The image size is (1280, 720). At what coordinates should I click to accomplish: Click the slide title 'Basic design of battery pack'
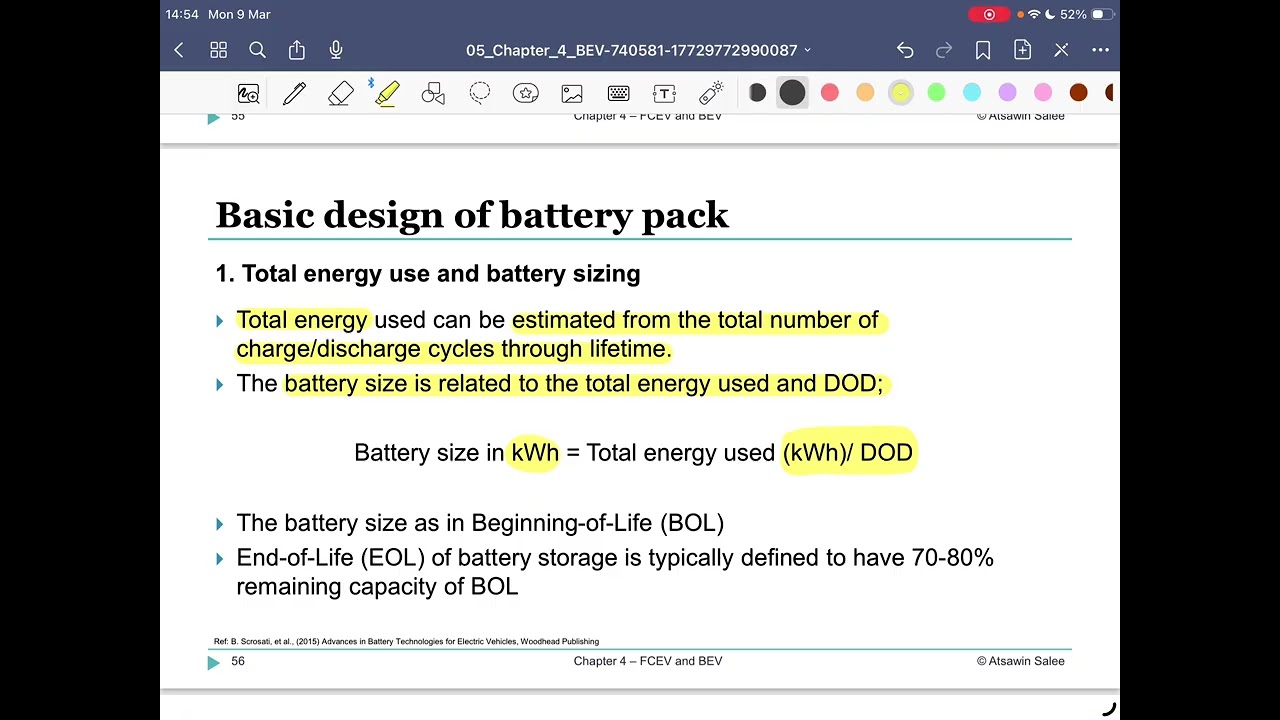[472, 215]
